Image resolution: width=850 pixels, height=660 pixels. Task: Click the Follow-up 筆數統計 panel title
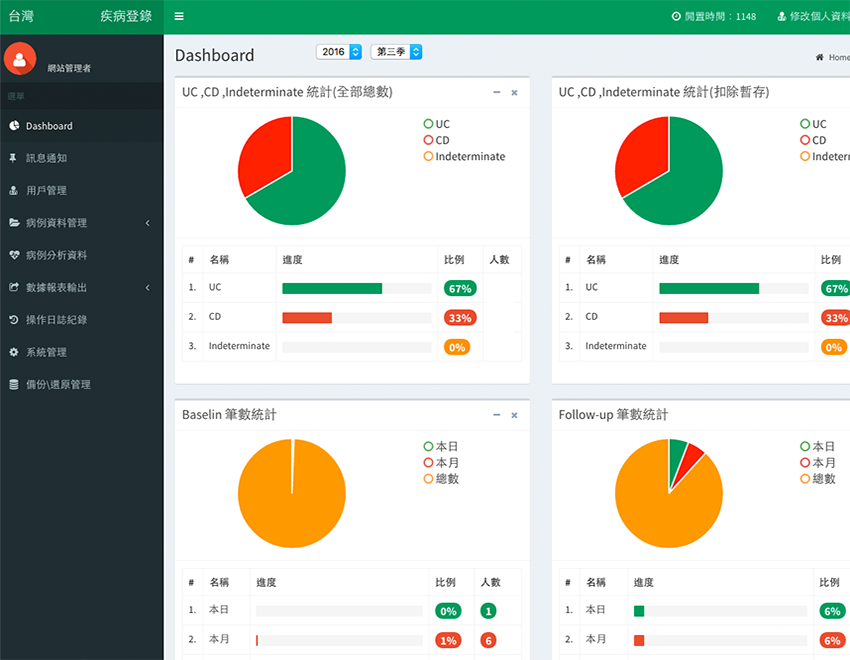(614, 415)
